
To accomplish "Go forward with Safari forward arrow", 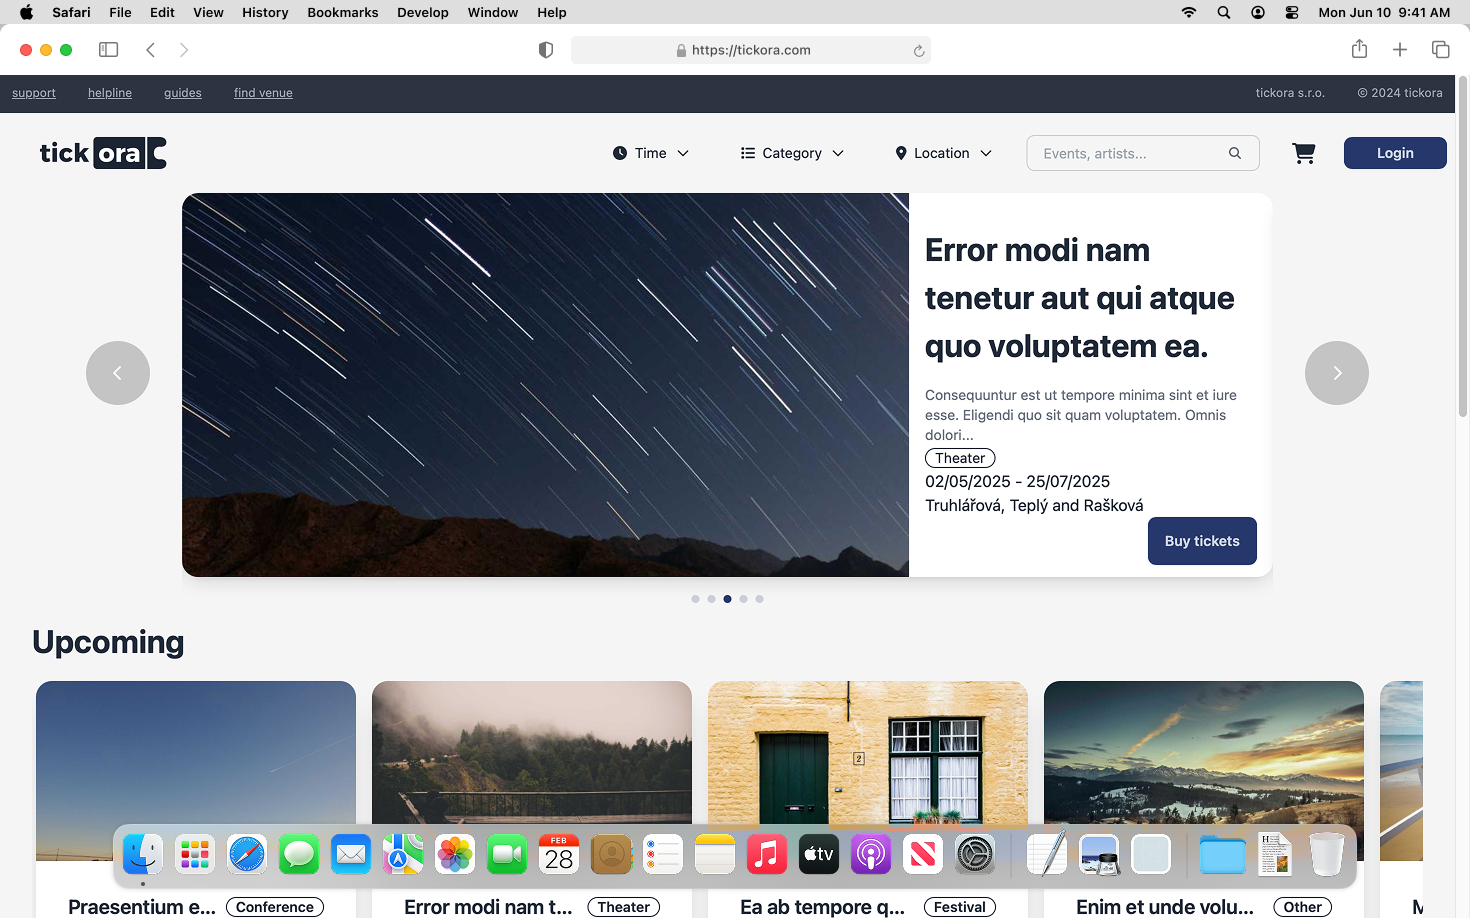I will tap(184, 50).
